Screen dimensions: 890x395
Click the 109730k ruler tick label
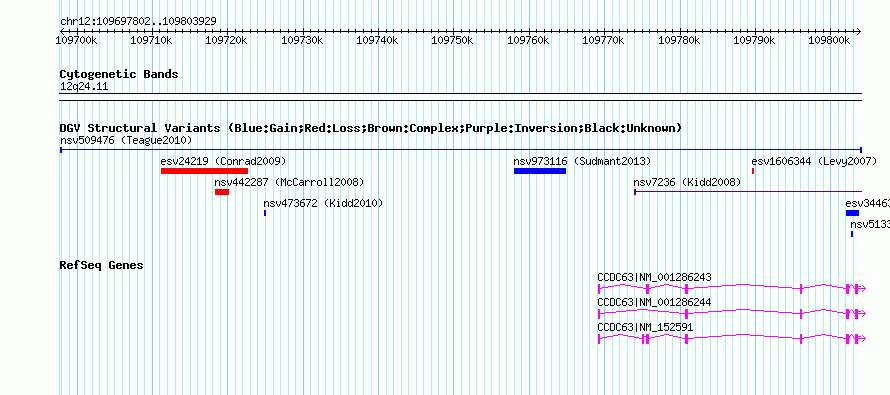[303, 40]
